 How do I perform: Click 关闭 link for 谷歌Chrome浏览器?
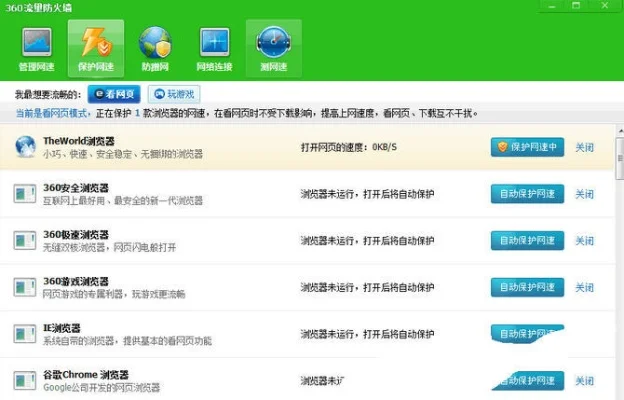click(584, 381)
